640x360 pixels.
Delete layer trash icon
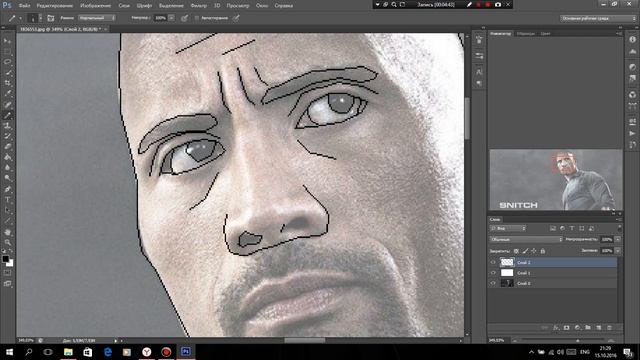click(x=609, y=328)
